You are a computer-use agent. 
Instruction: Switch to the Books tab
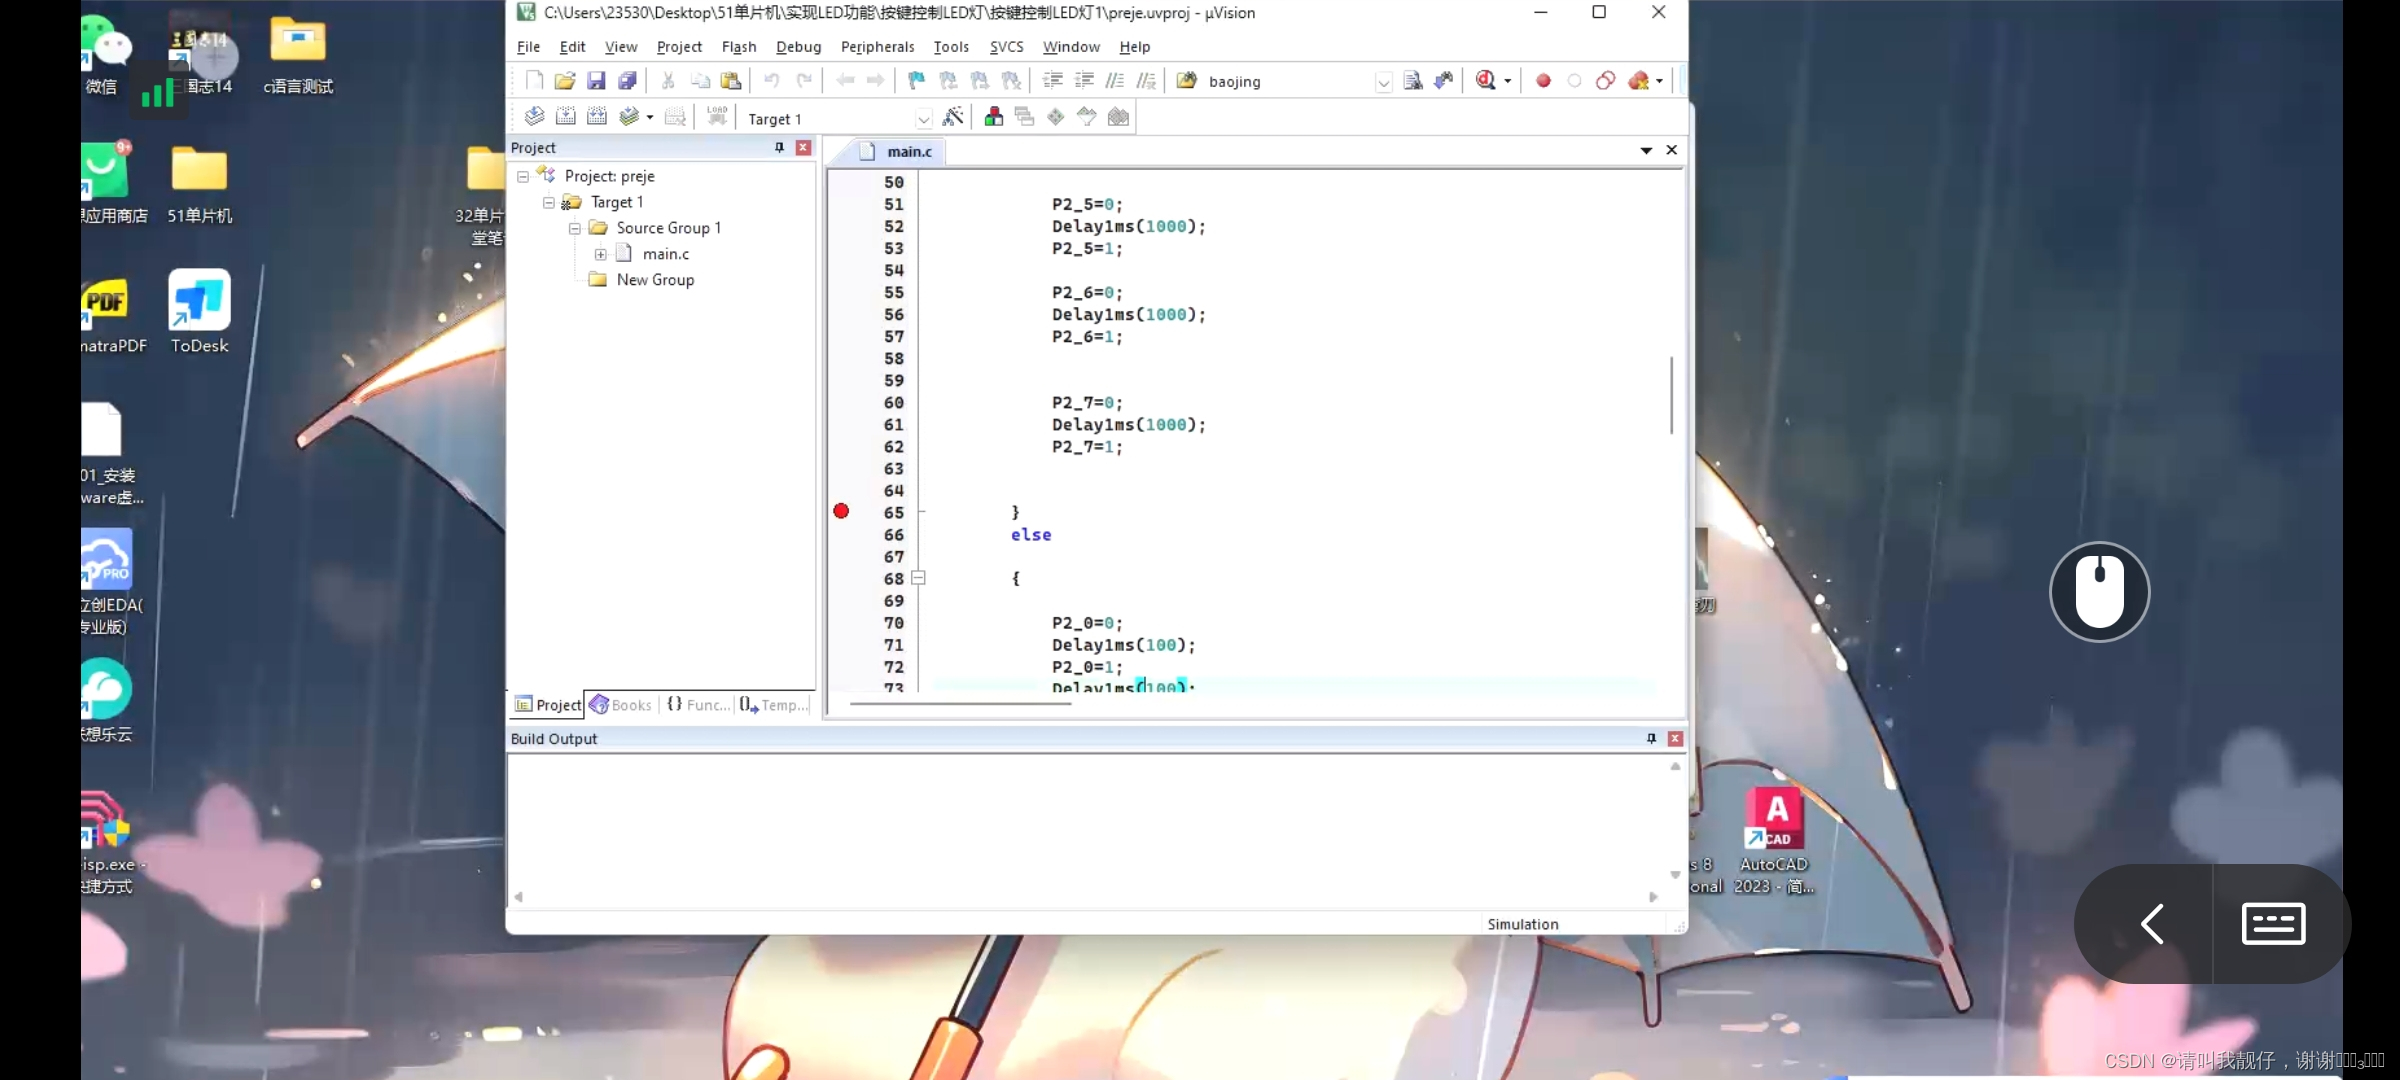(x=621, y=705)
